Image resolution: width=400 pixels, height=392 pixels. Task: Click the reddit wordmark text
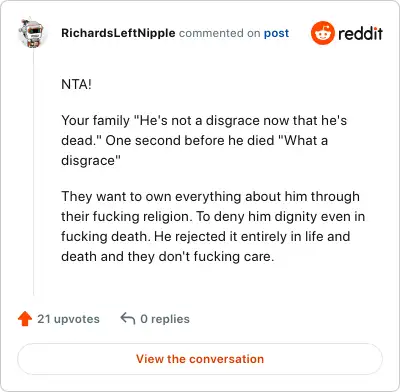360,33
